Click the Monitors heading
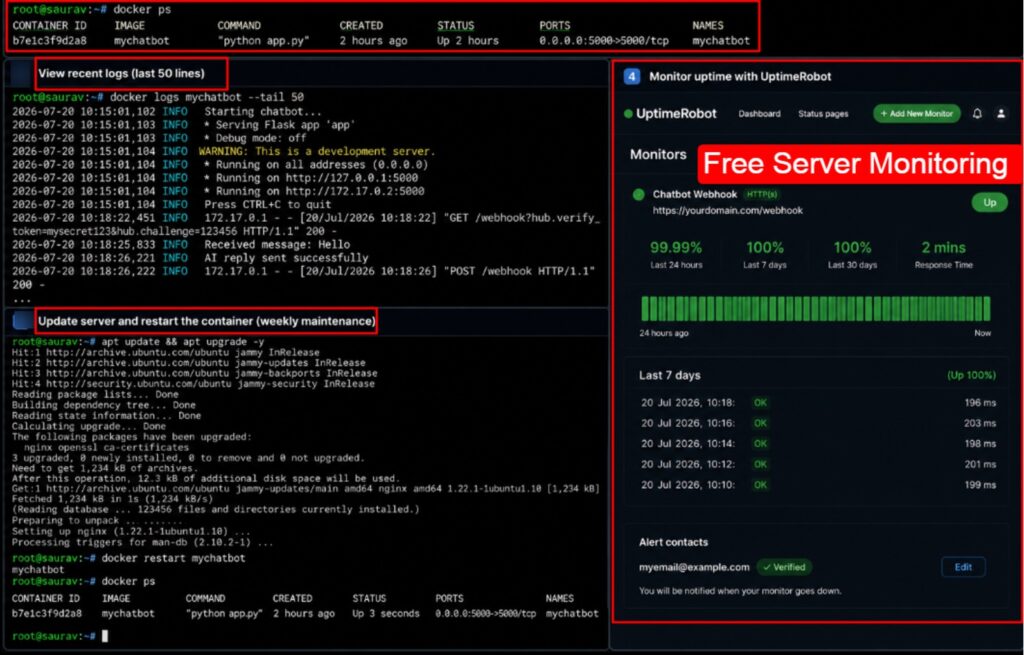The width and height of the screenshot is (1024, 655). [658, 155]
